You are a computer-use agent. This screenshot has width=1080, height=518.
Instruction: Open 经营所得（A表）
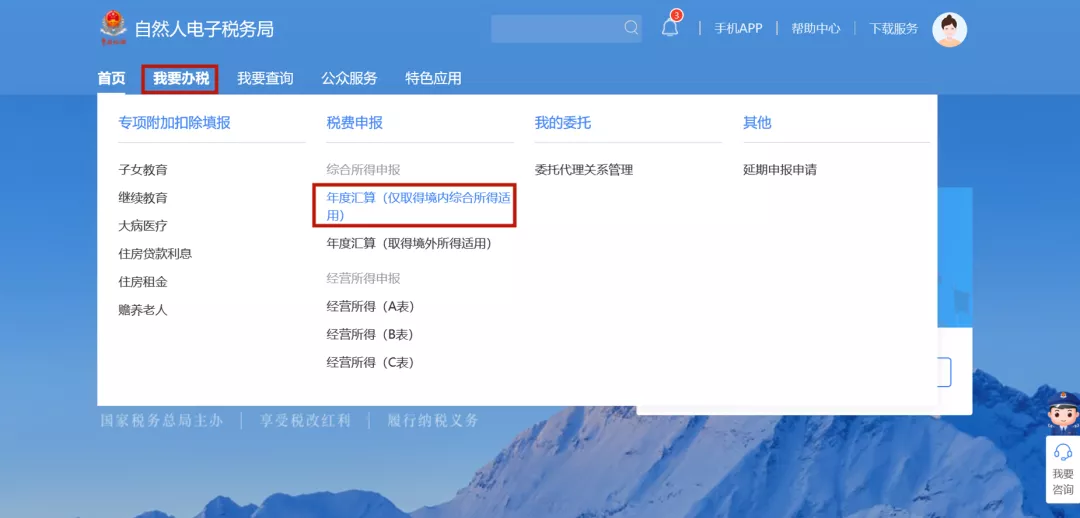[x=373, y=307]
